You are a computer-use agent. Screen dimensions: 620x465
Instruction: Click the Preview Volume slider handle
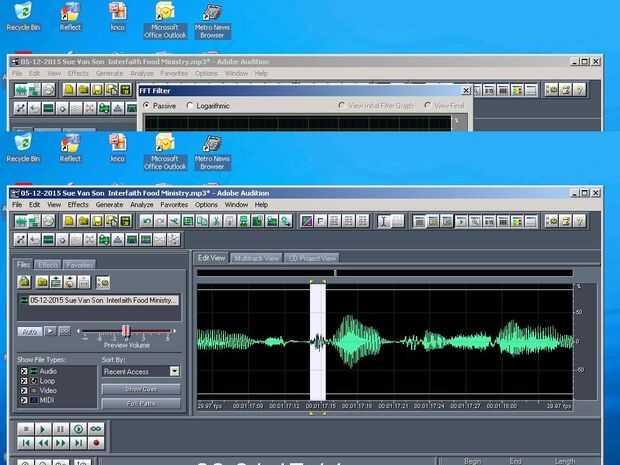126,331
